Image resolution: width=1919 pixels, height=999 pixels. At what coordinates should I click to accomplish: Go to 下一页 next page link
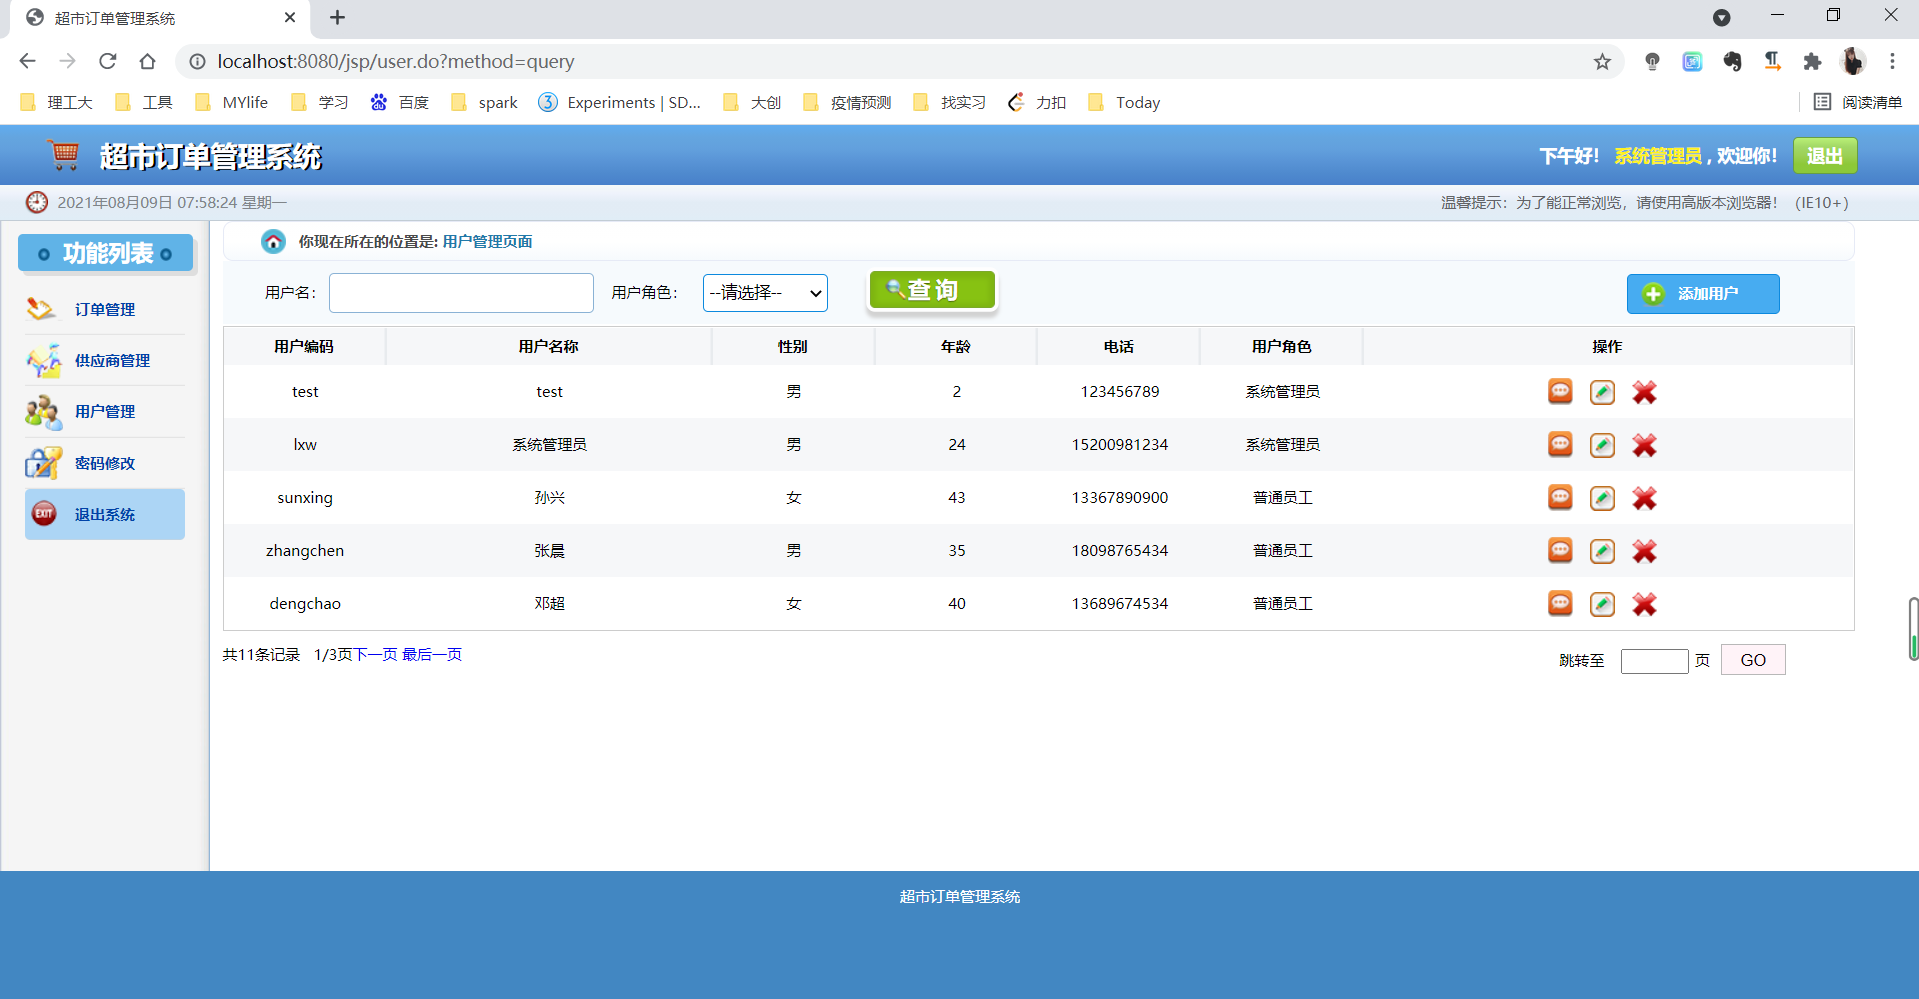[375, 654]
